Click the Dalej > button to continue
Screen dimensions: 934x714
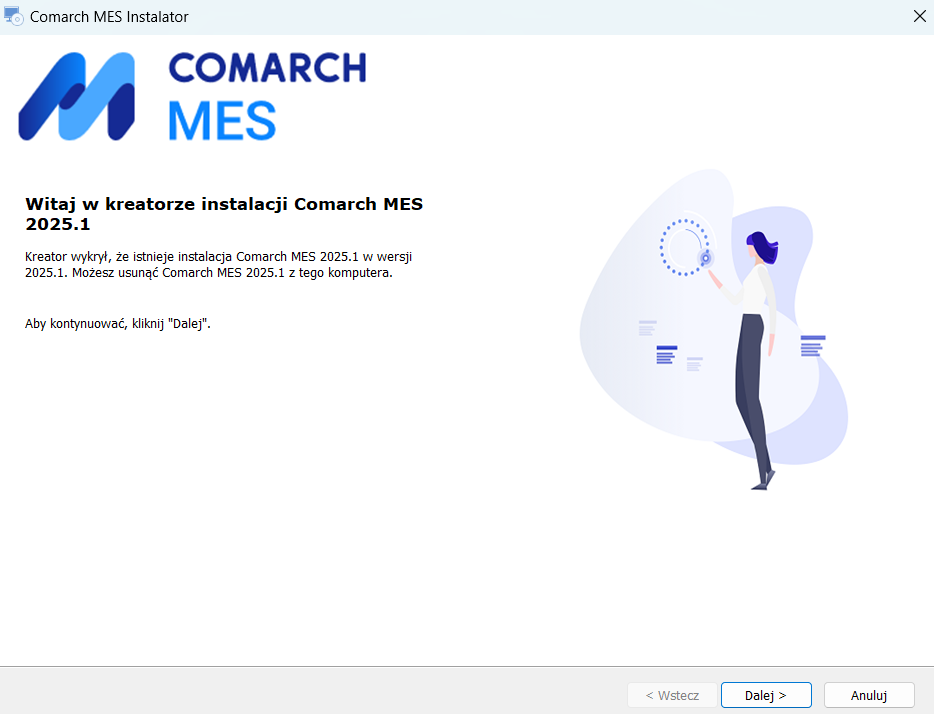pyautogui.click(x=766, y=695)
